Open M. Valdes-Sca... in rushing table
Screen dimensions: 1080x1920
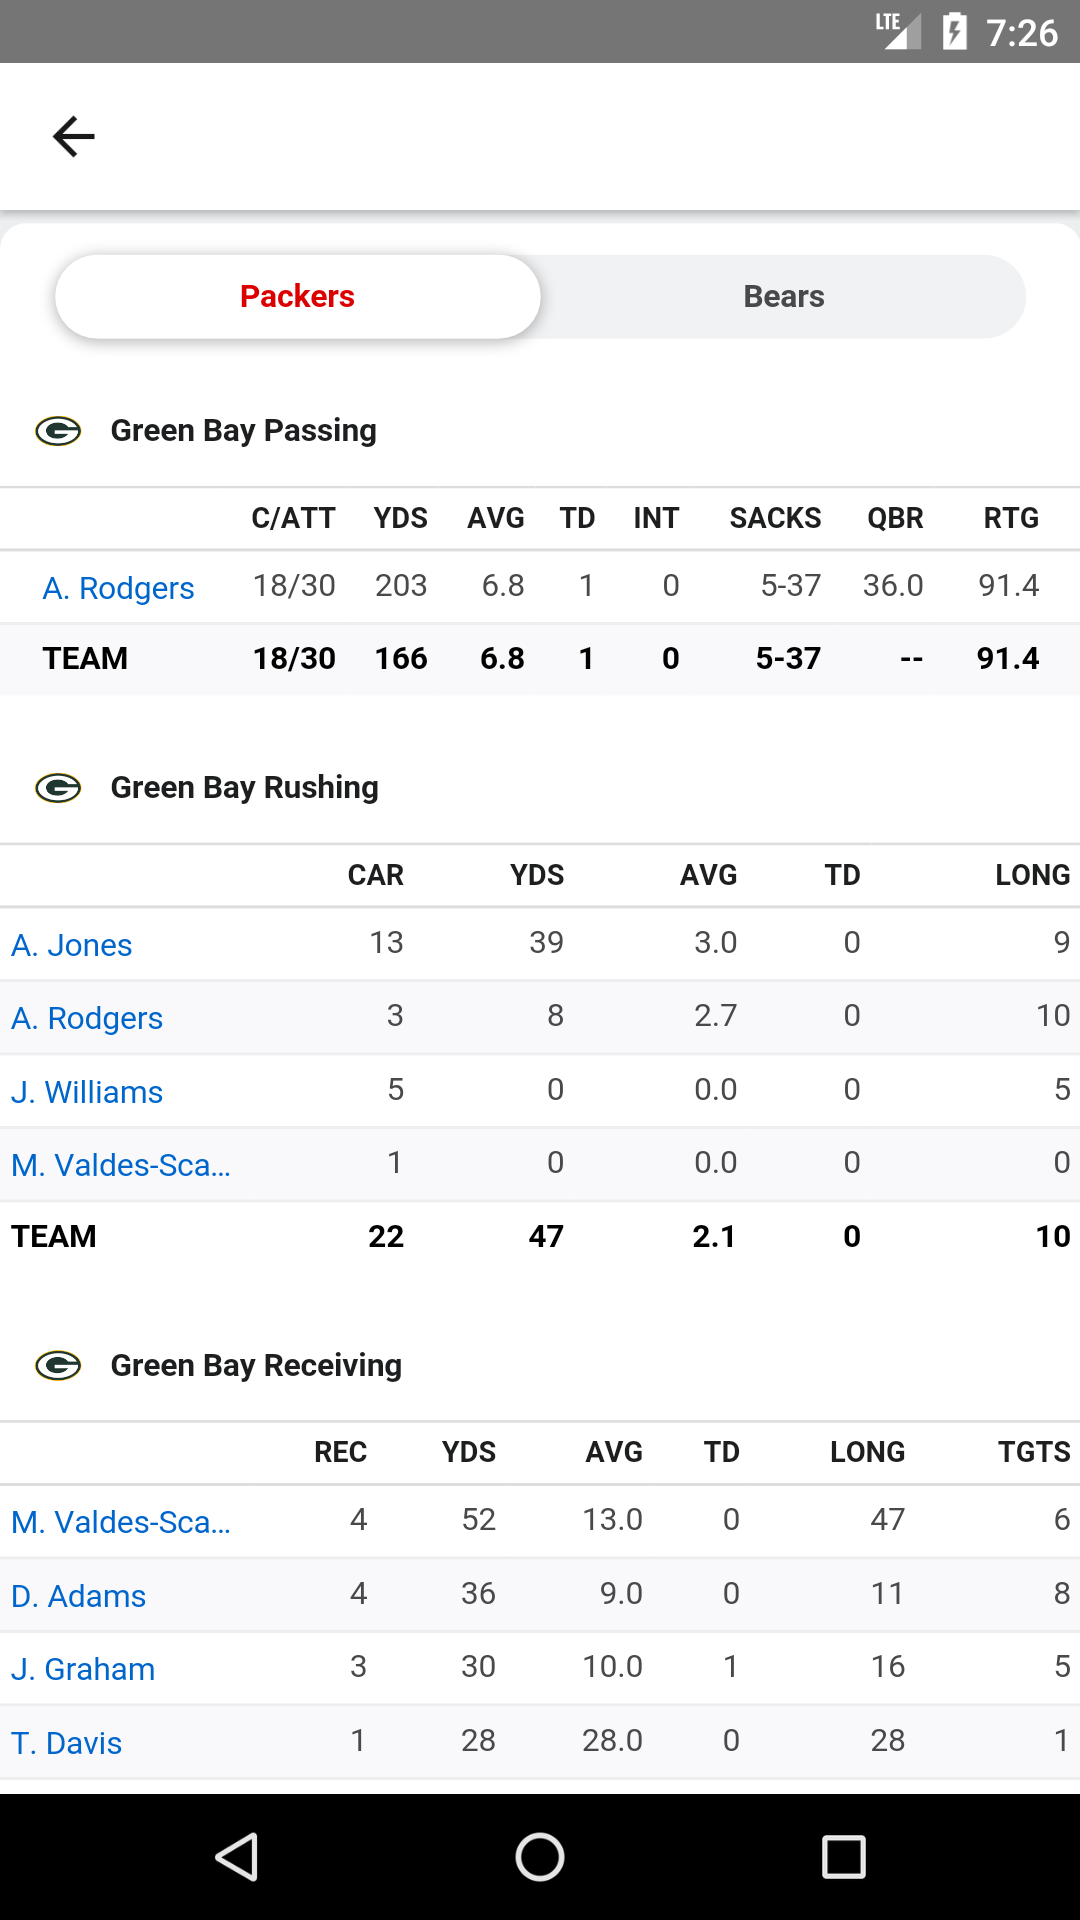pos(121,1165)
